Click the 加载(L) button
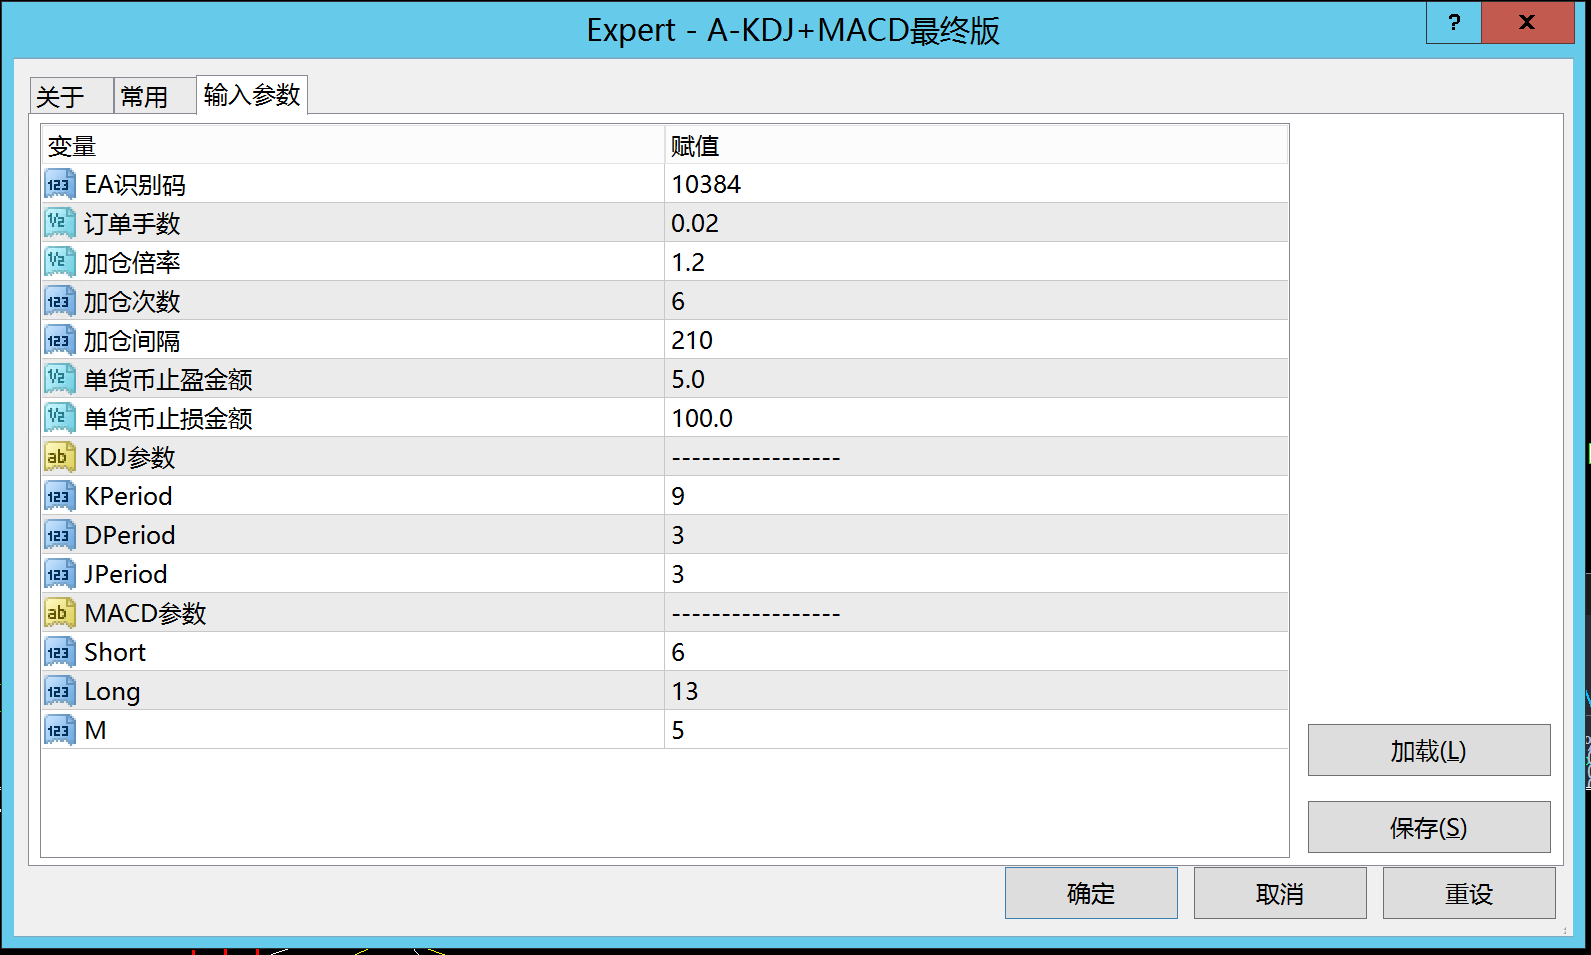Image resolution: width=1591 pixels, height=955 pixels. (1429, 750)
